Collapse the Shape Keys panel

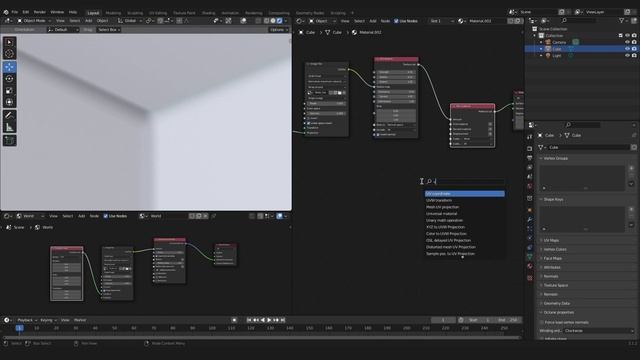click(x=553, y=200)
